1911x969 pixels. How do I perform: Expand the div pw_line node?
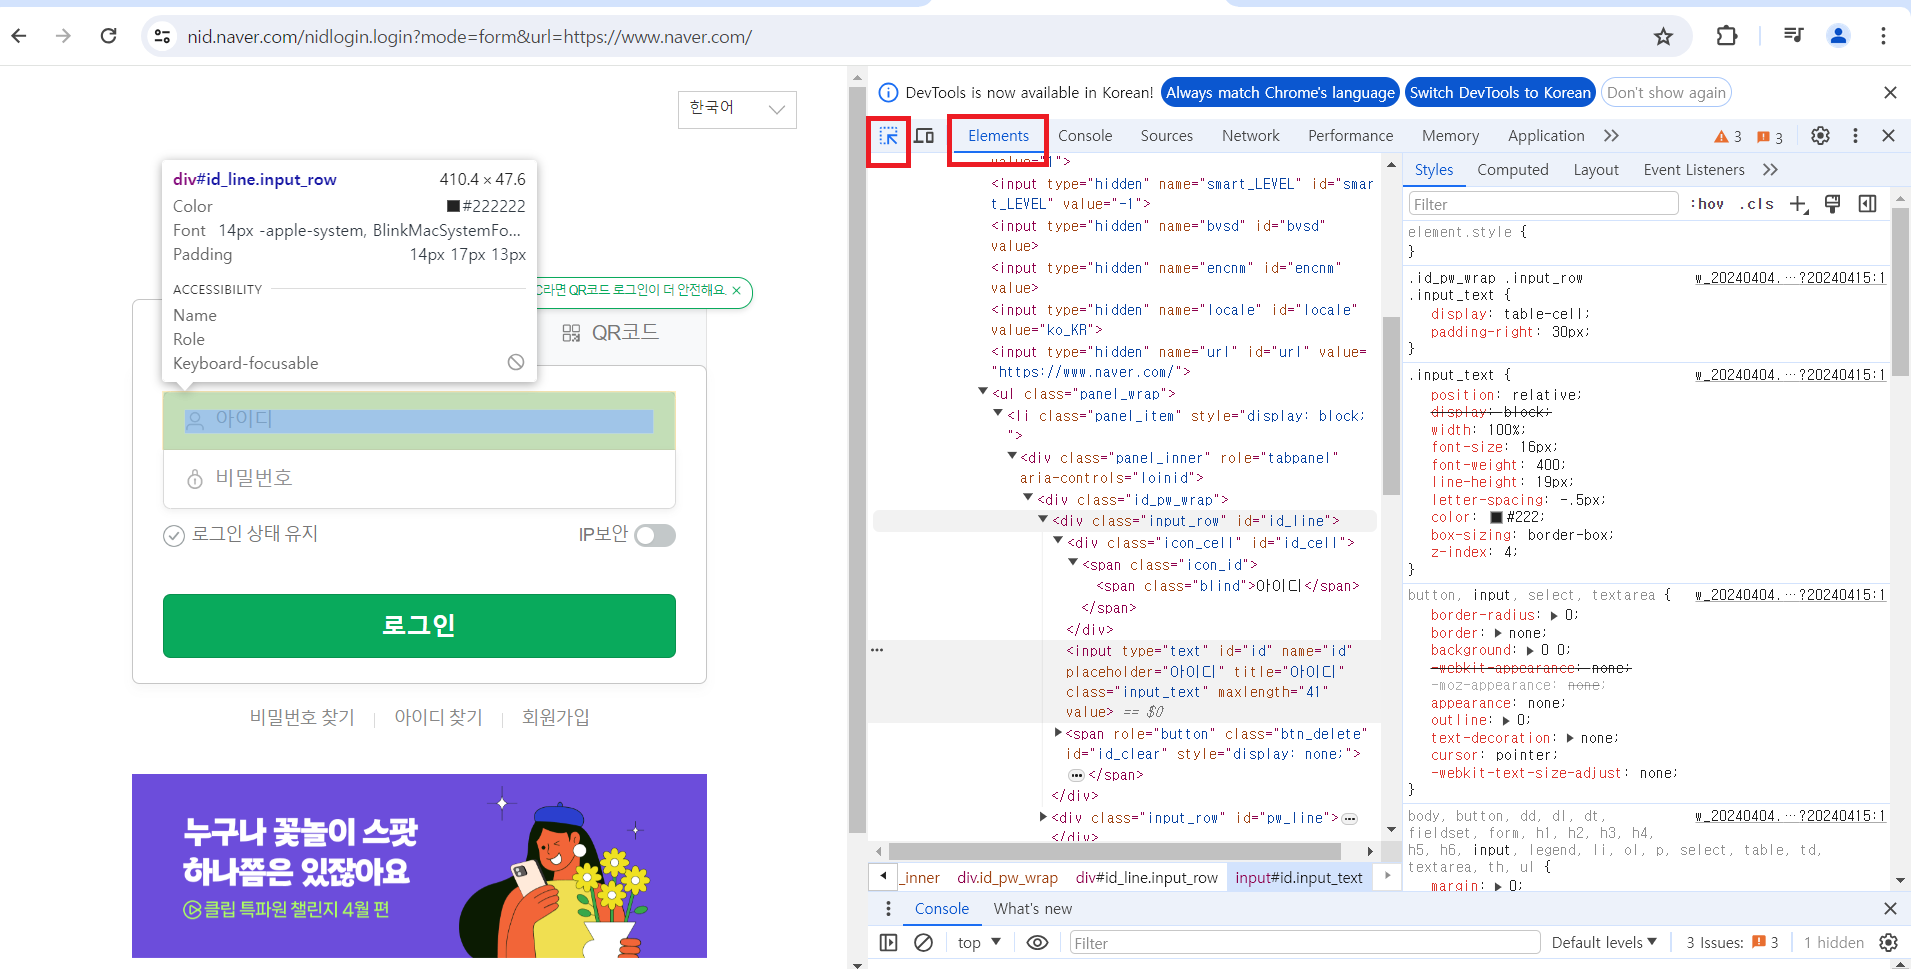1043,817
